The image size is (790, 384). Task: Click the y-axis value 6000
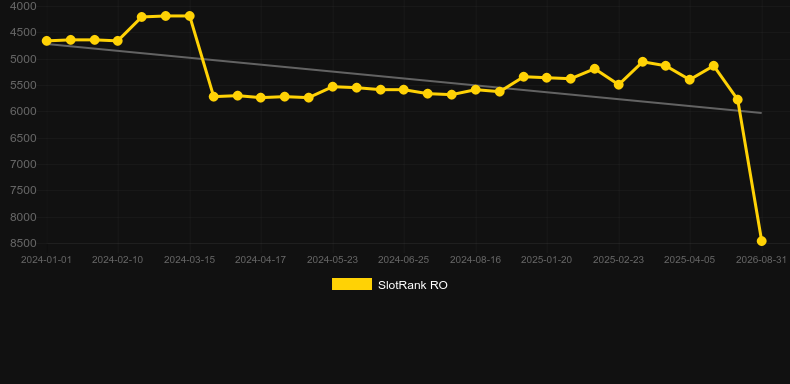[x=23, y=111]
